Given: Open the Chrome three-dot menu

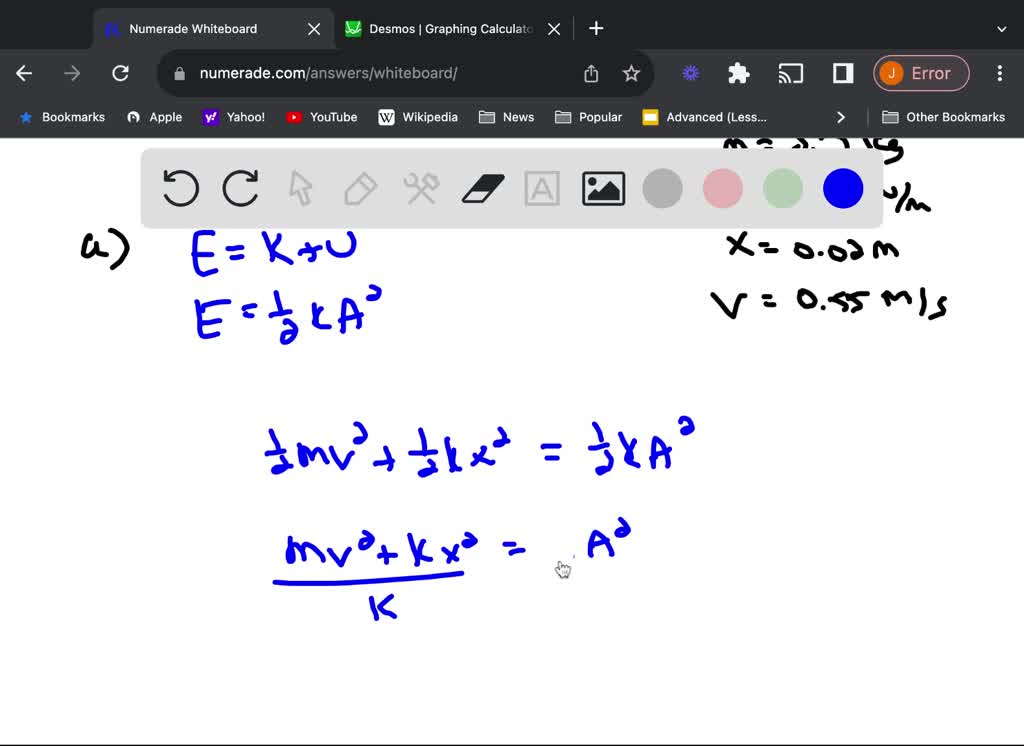Looking at the screenshot, I should coord(999,73).
